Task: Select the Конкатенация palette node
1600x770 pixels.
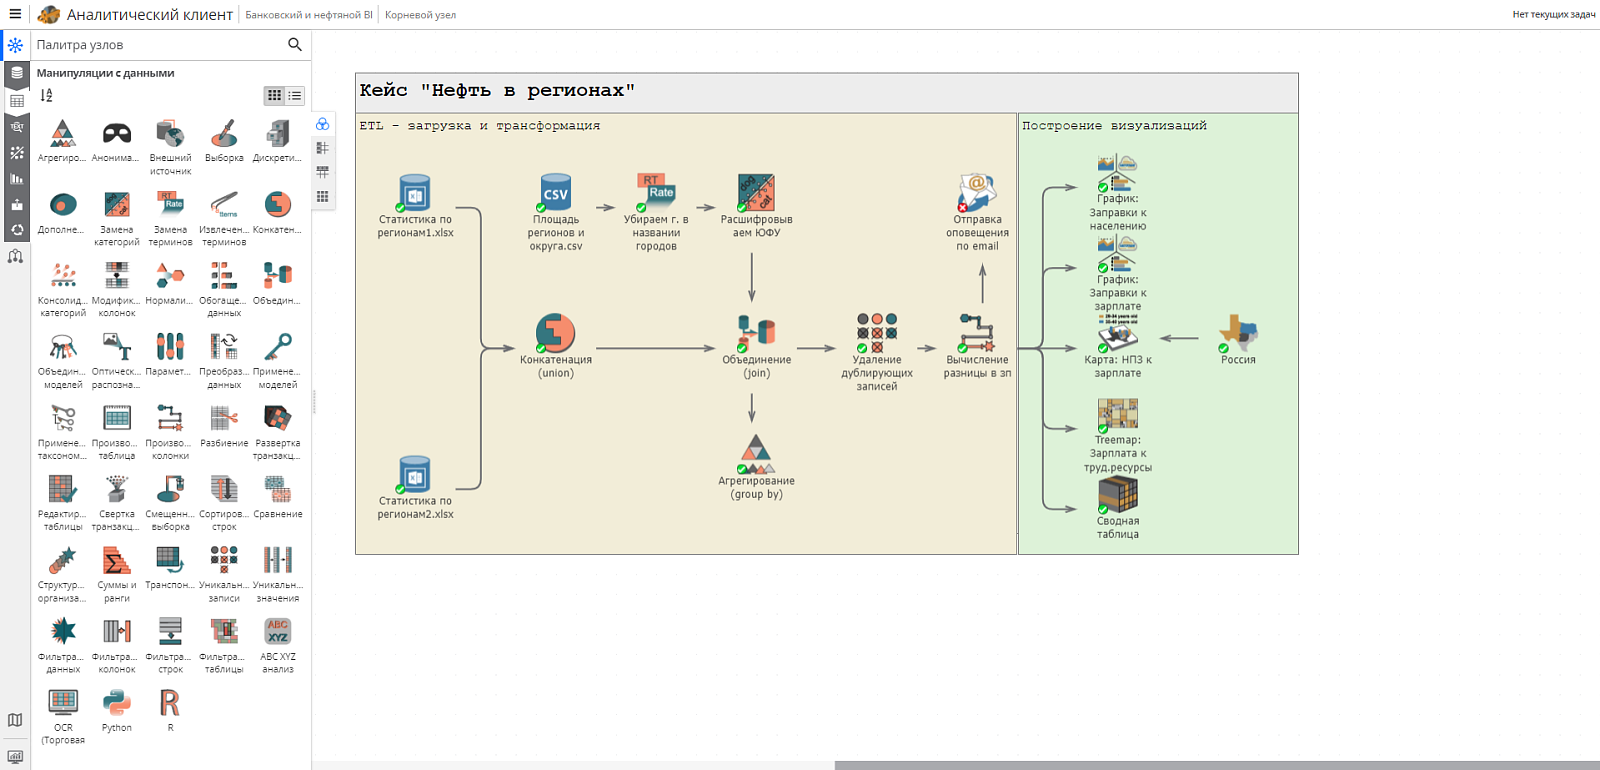Action: tap(277, 205)
